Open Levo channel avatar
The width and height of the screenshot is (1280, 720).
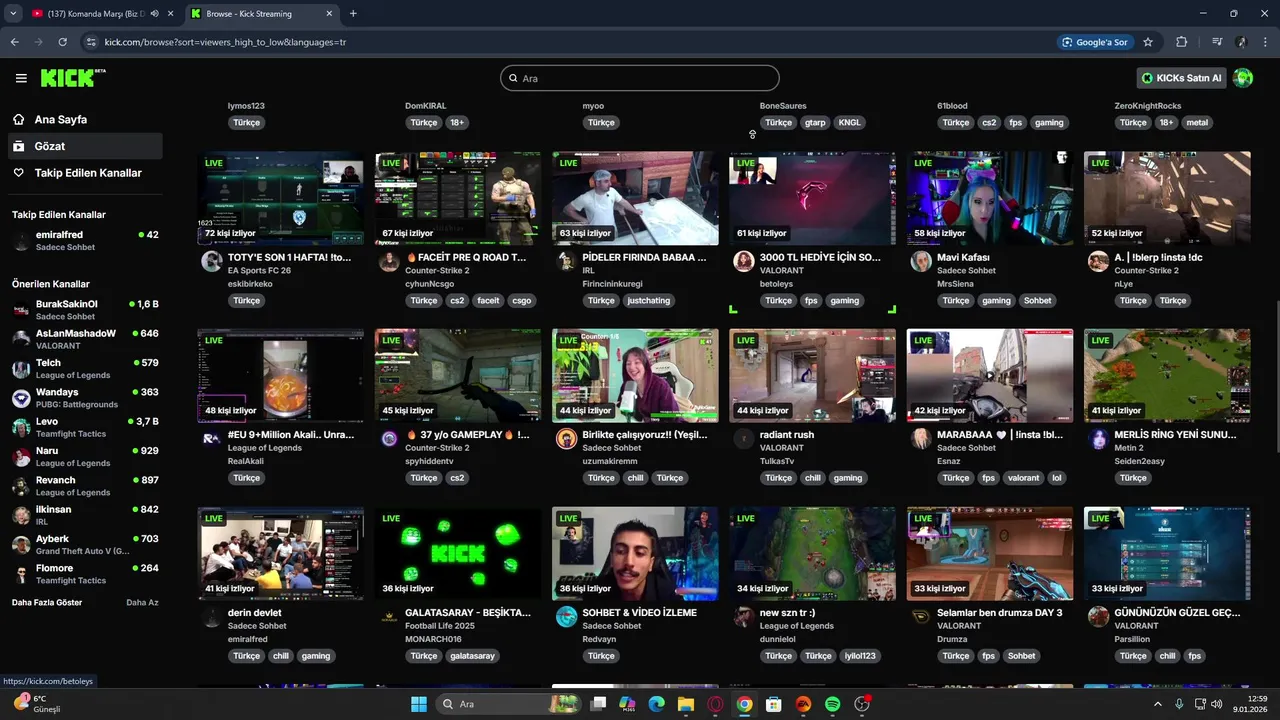pos(21,427)
